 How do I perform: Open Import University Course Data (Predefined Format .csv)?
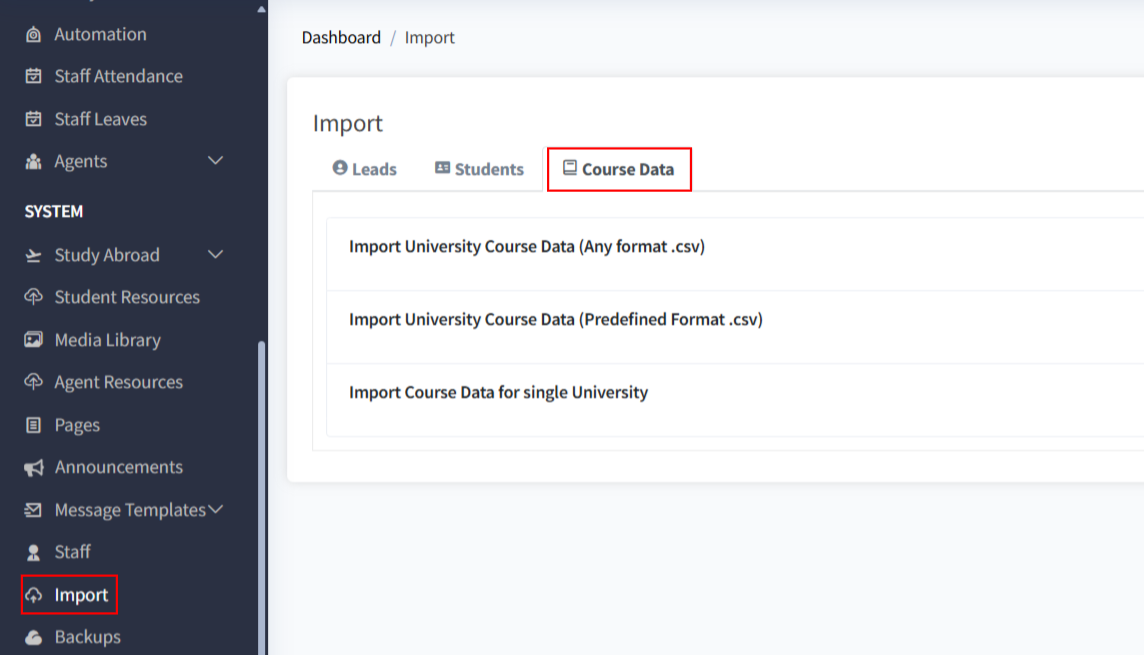pyautogui.click(x=556, y=320)
